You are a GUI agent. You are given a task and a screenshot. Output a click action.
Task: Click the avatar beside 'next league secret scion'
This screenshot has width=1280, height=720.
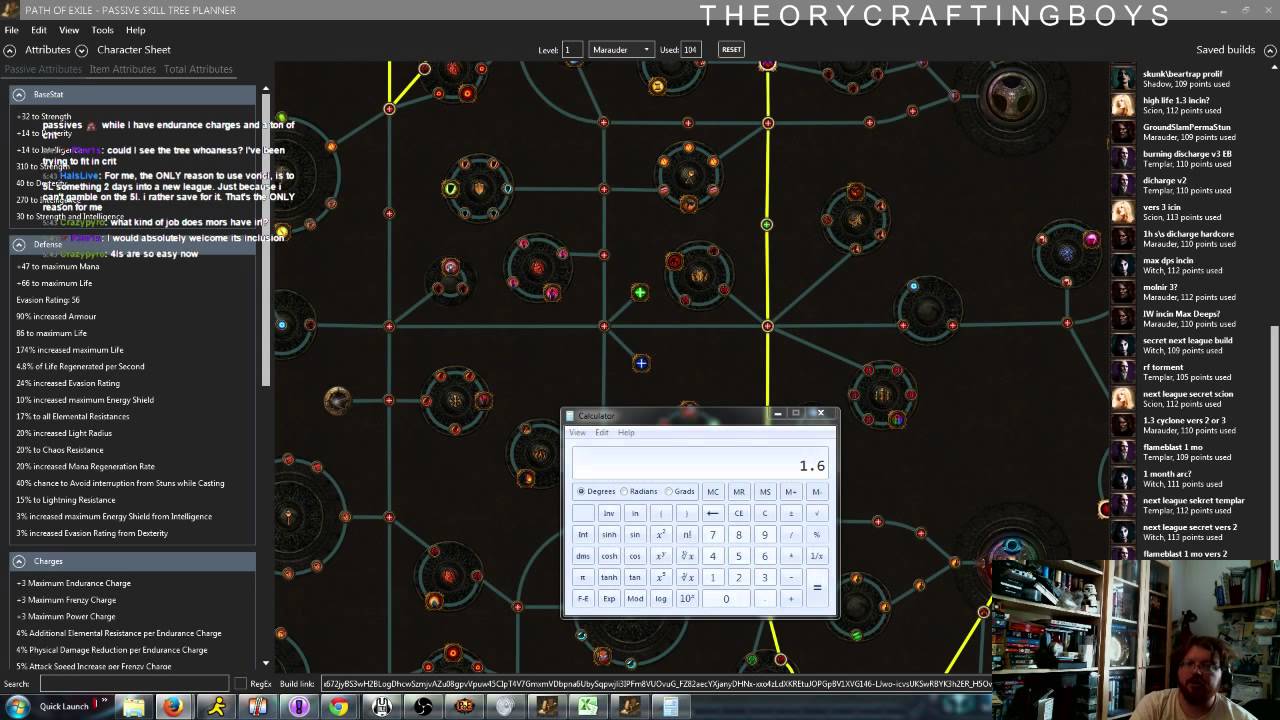click(x=1124, y=399)
